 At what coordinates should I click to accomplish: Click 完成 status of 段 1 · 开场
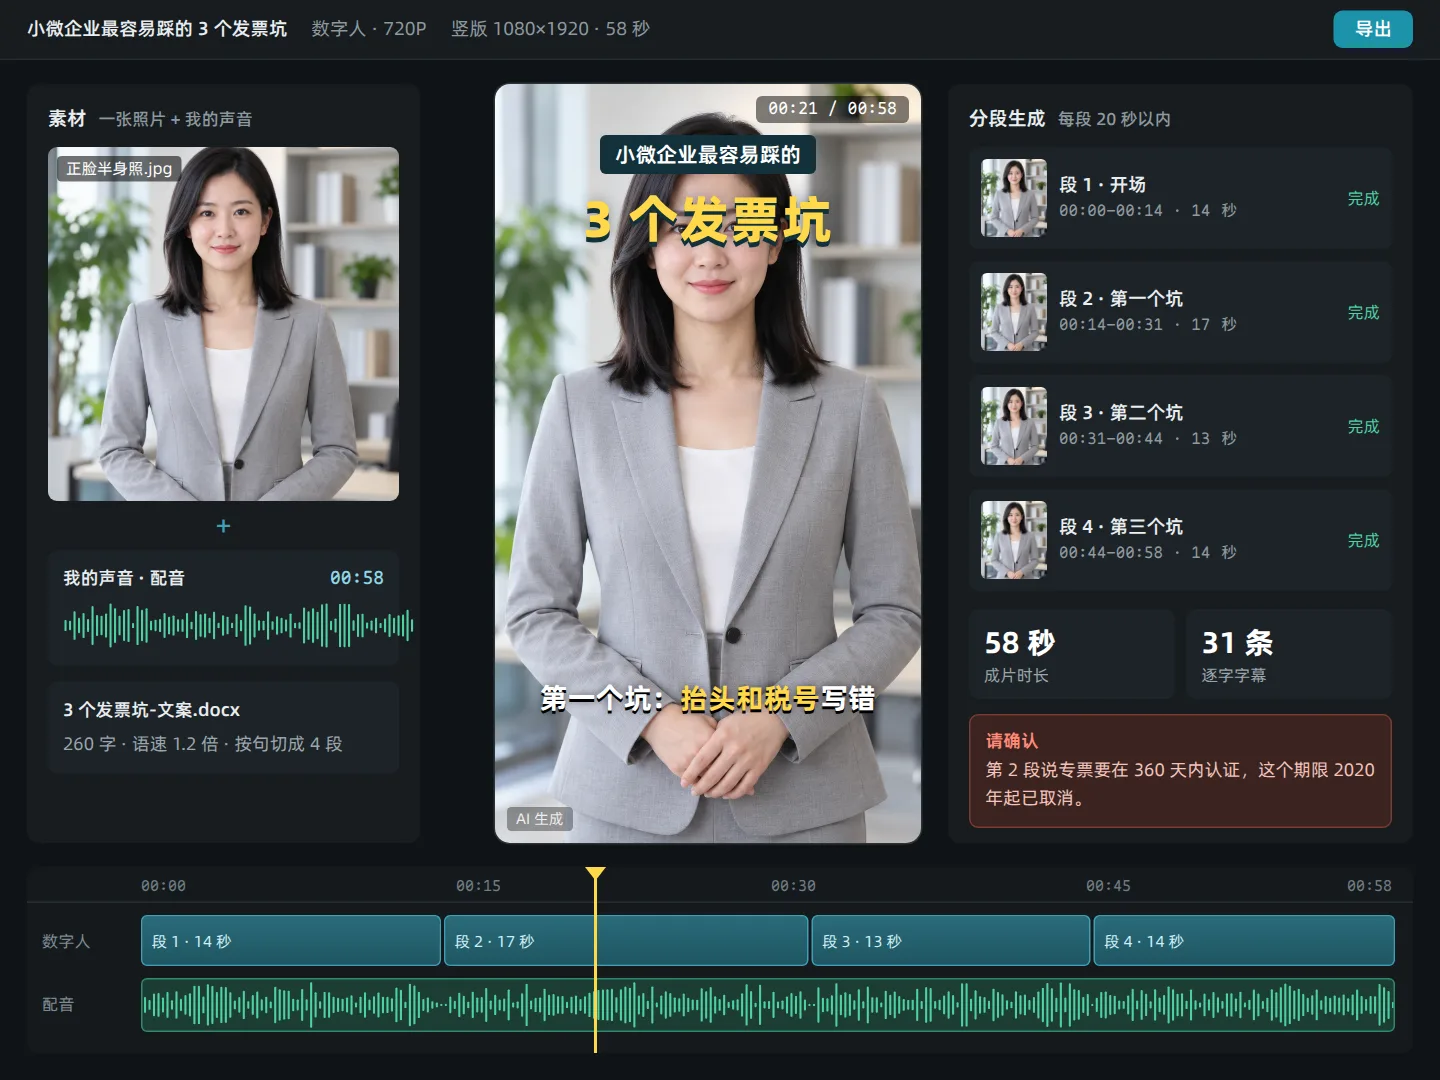click(1363, 198)
